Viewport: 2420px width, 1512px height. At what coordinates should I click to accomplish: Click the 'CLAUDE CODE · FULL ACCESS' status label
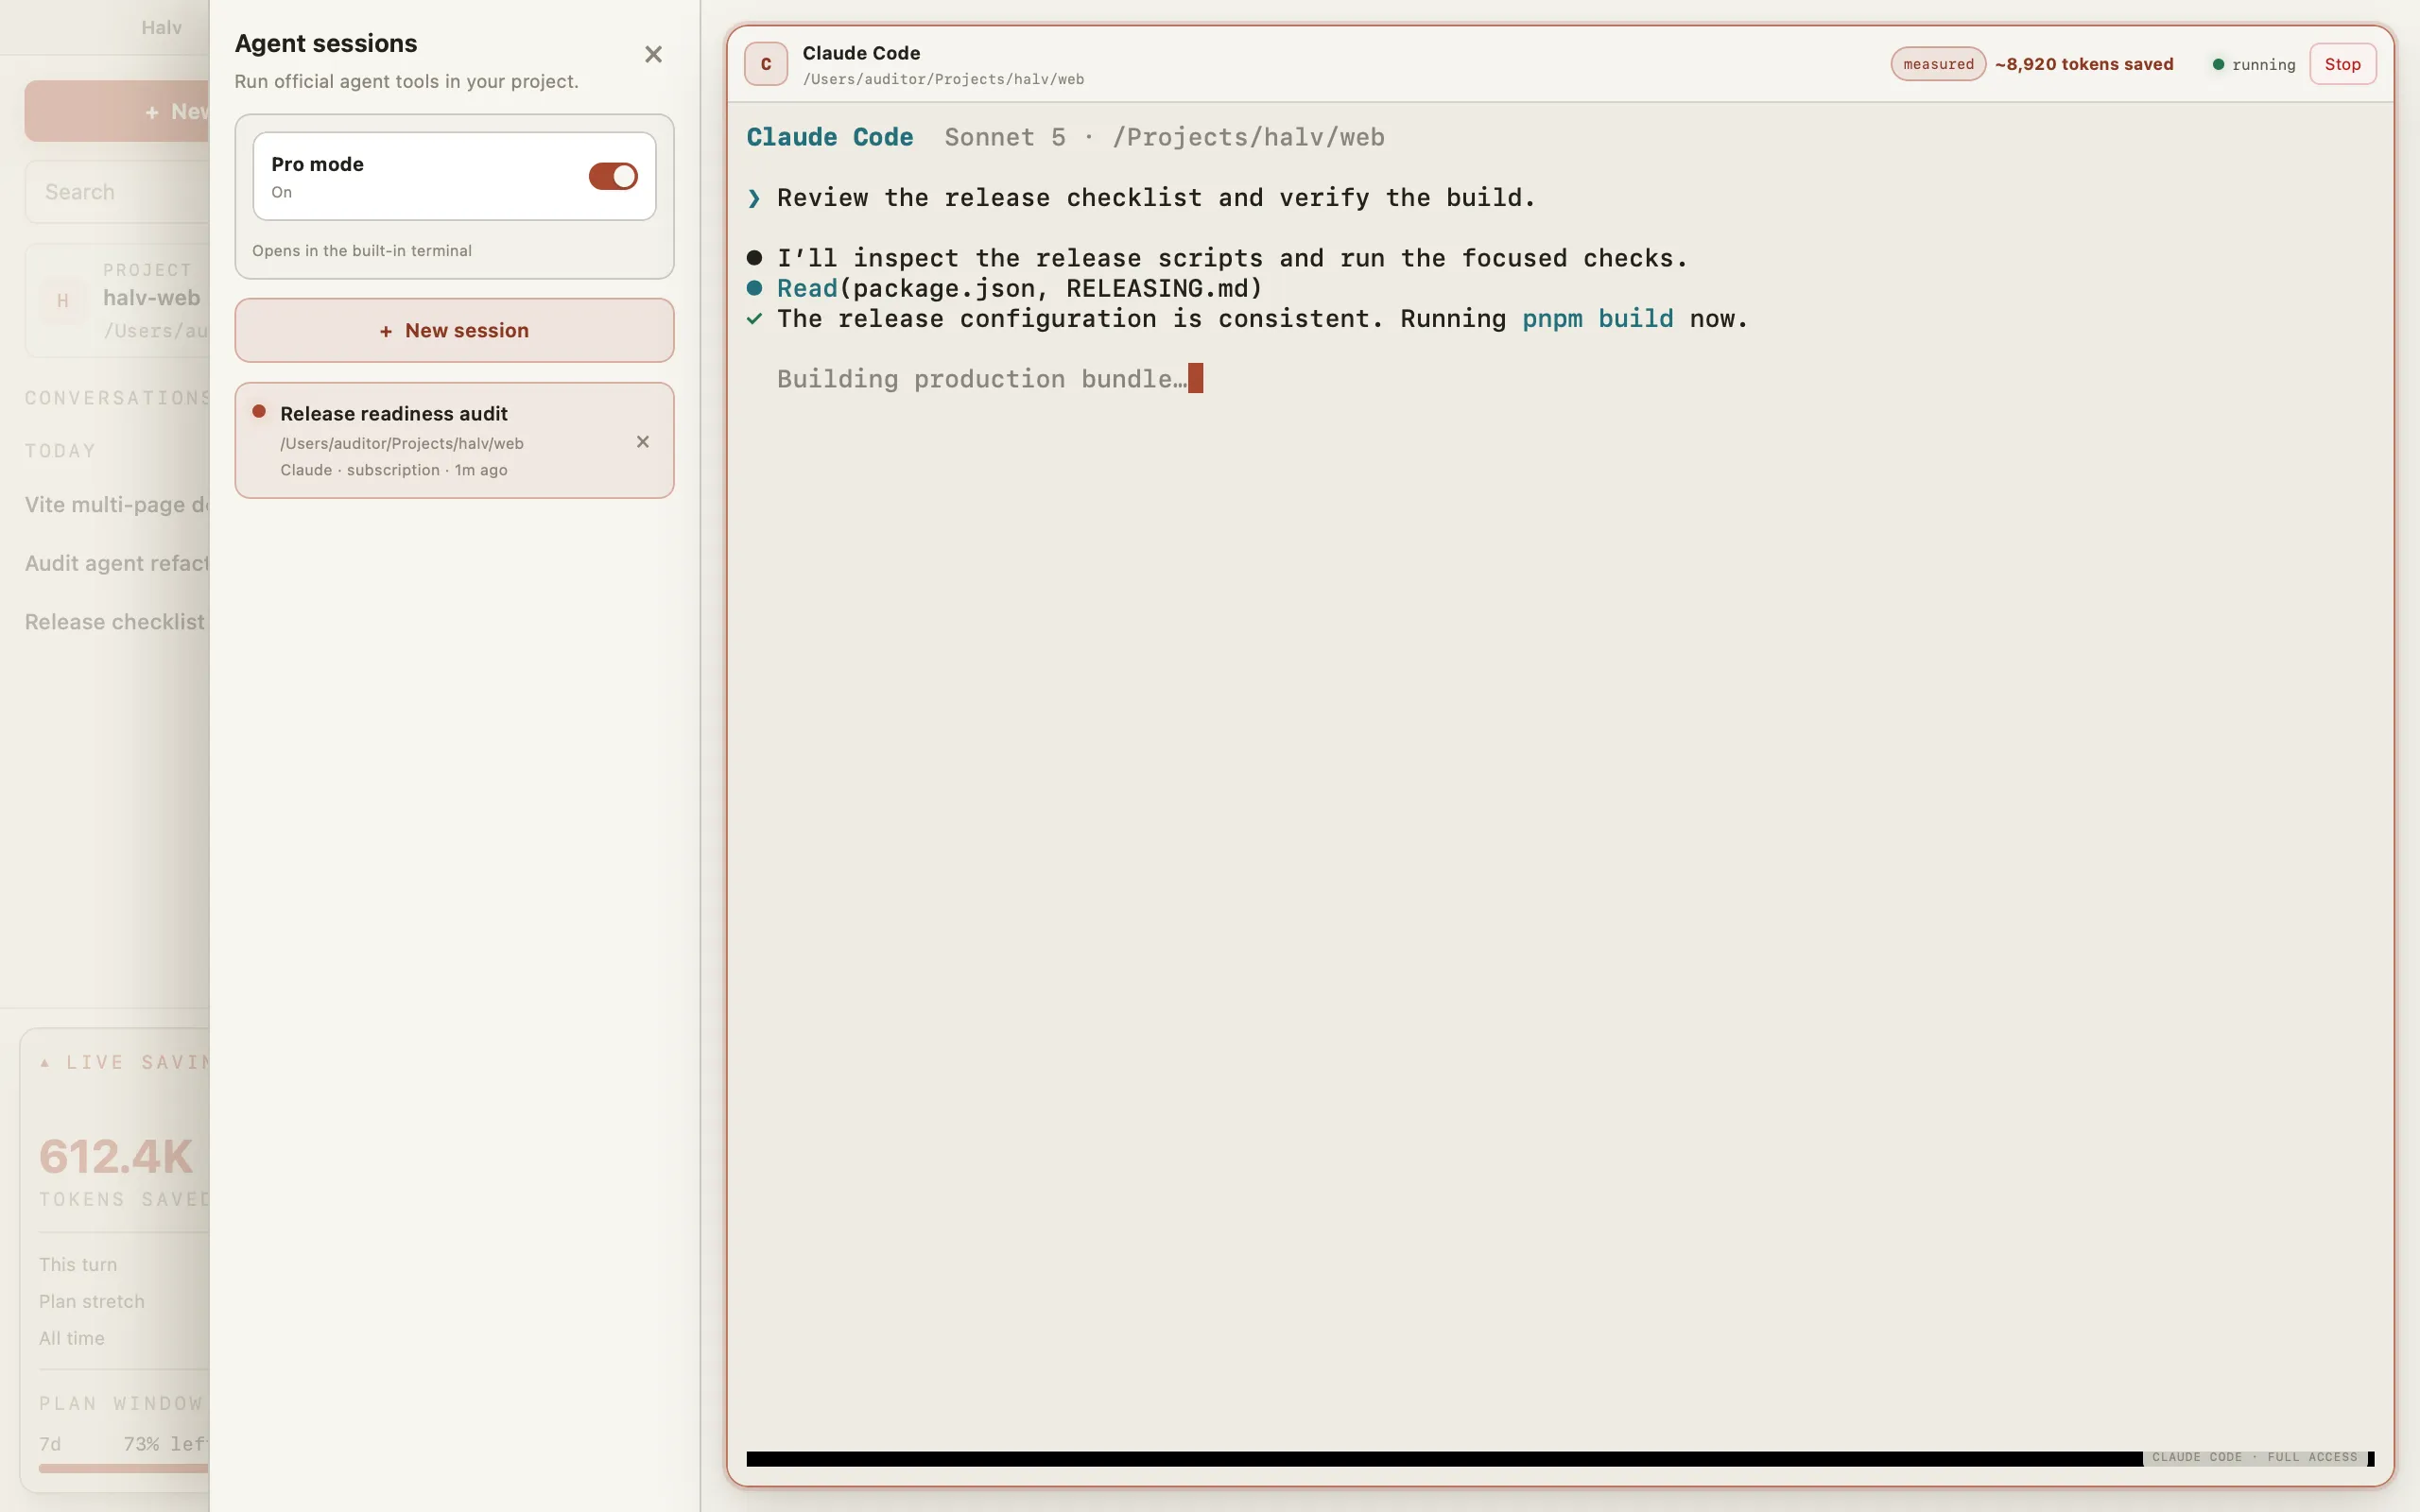click(x=2254, y=1457)
